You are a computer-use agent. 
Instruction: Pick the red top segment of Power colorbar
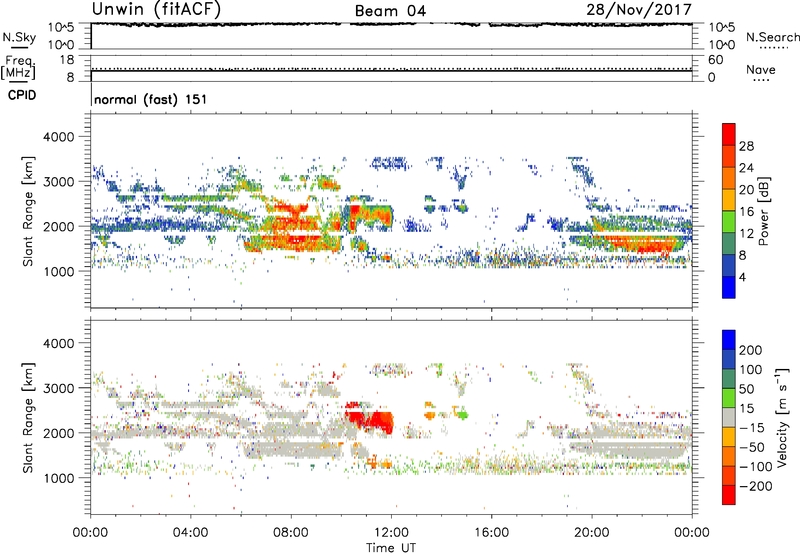[729, 134]
